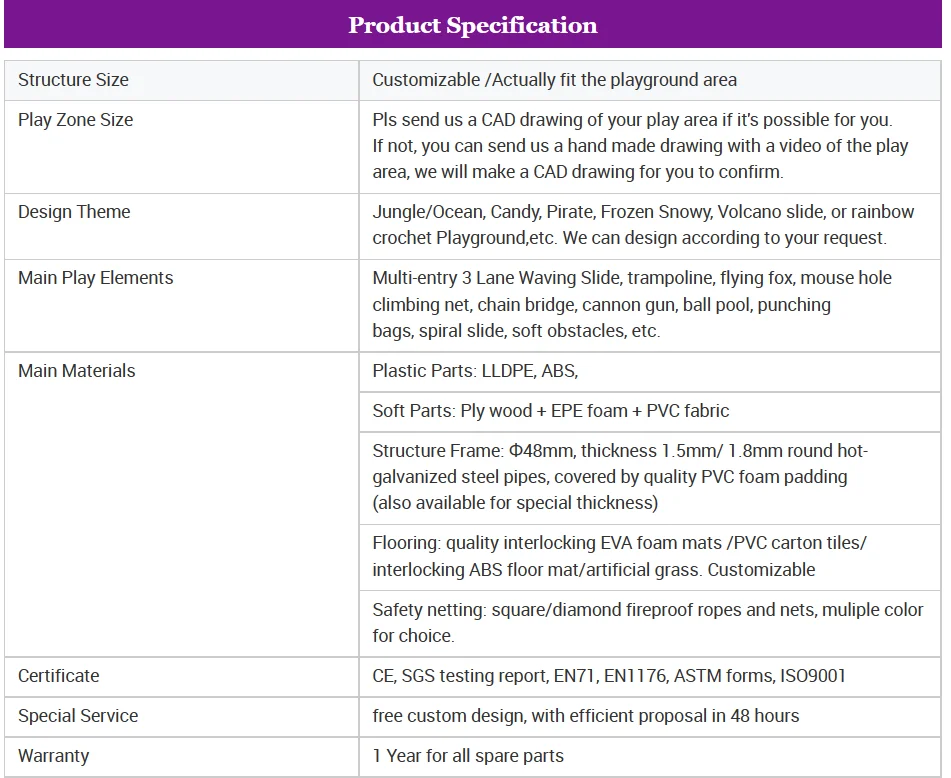This screenshot has width=951, height=778.
Task: Click the Plastic Parts: LLDPE, ABS row
Action: point(475,371)
